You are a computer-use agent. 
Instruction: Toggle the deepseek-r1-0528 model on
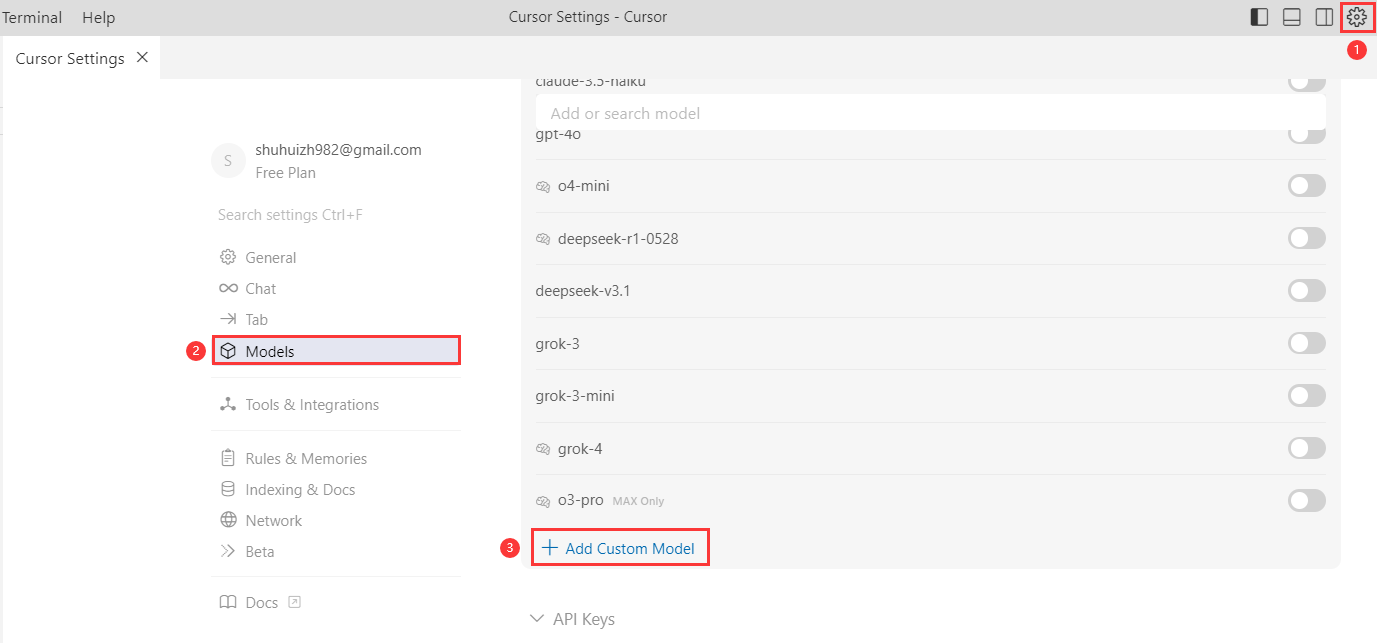[x=1306, y=238]
